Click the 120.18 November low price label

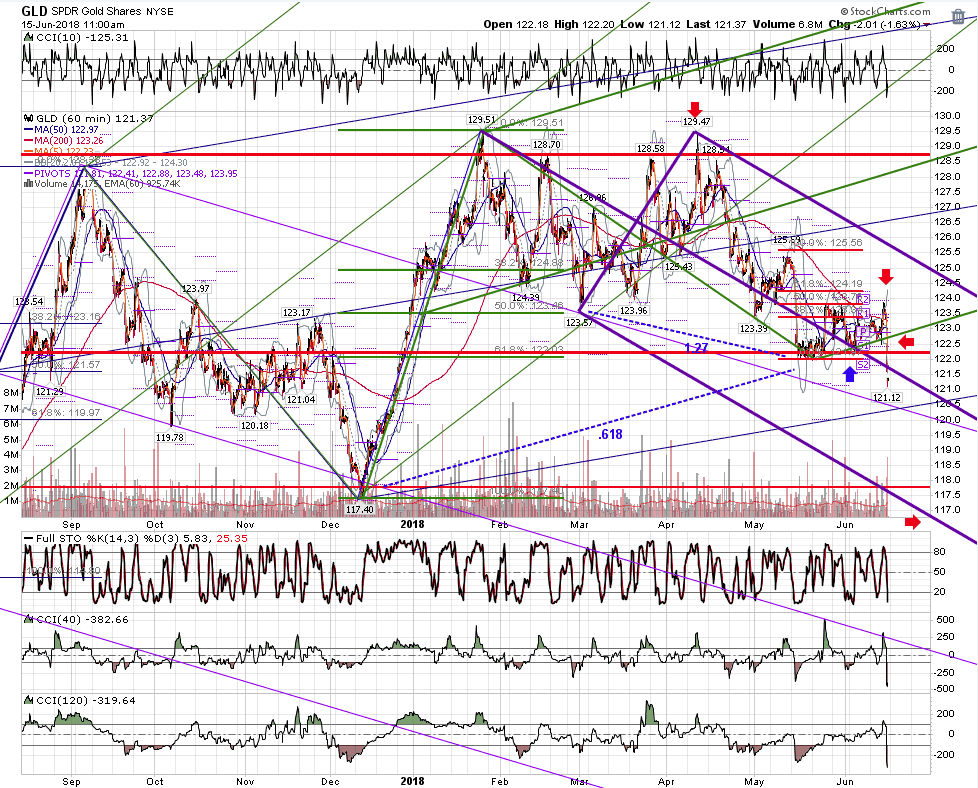pyautogui.click(x=254, y=426)
